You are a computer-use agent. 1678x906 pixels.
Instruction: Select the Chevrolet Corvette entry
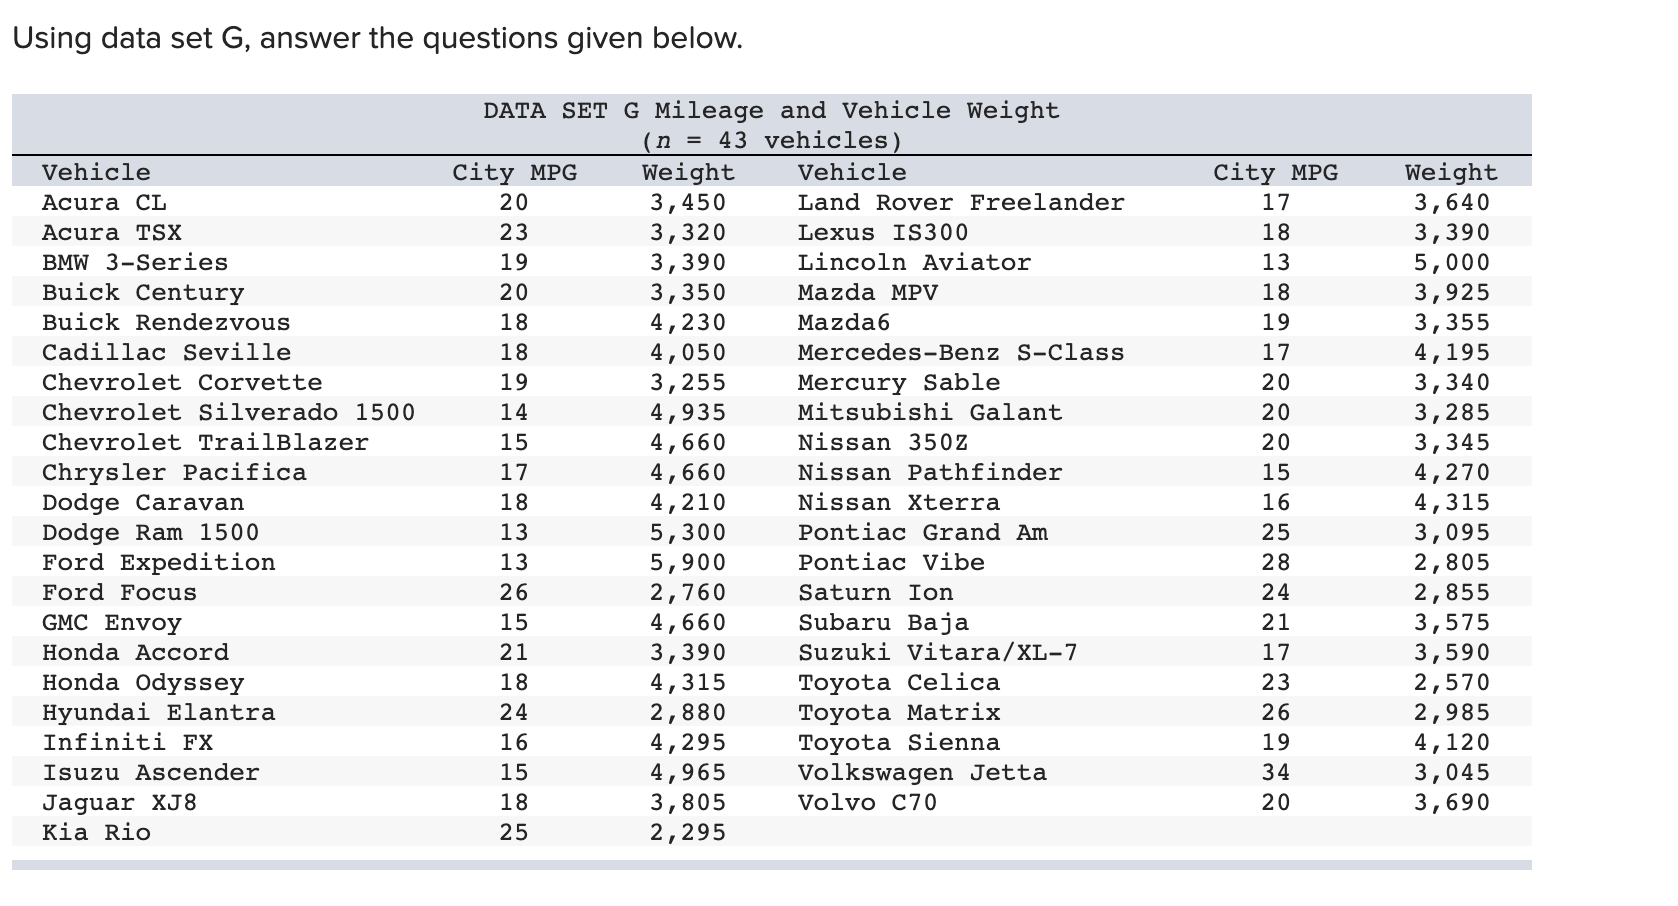(182, 383)
